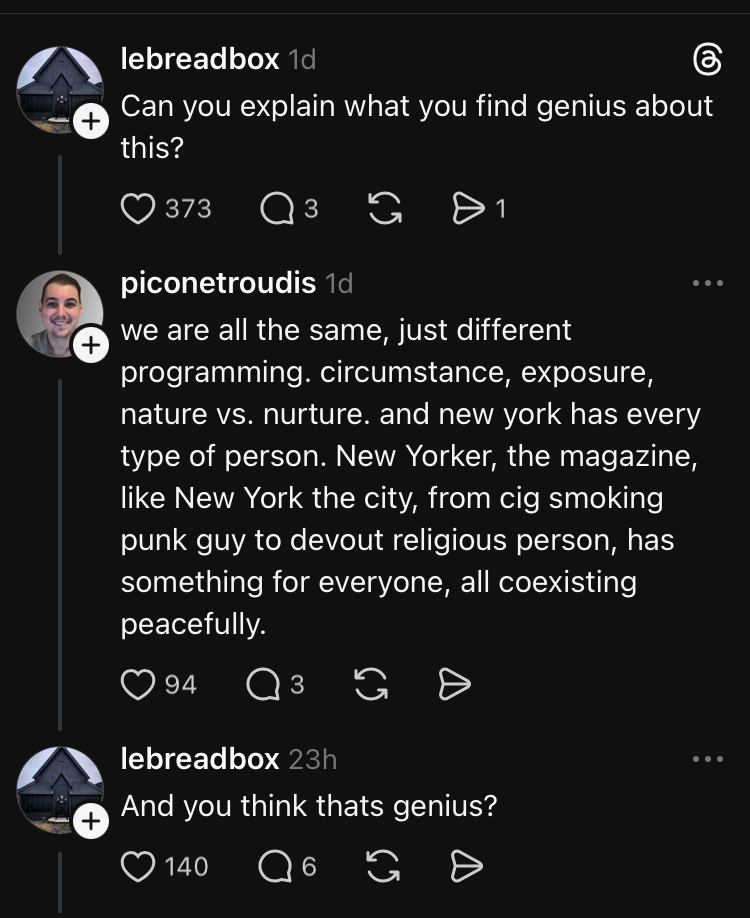750x918 pixels.
Task: Repost the "And you think thats genius?" post
Action: coord(381,866)
